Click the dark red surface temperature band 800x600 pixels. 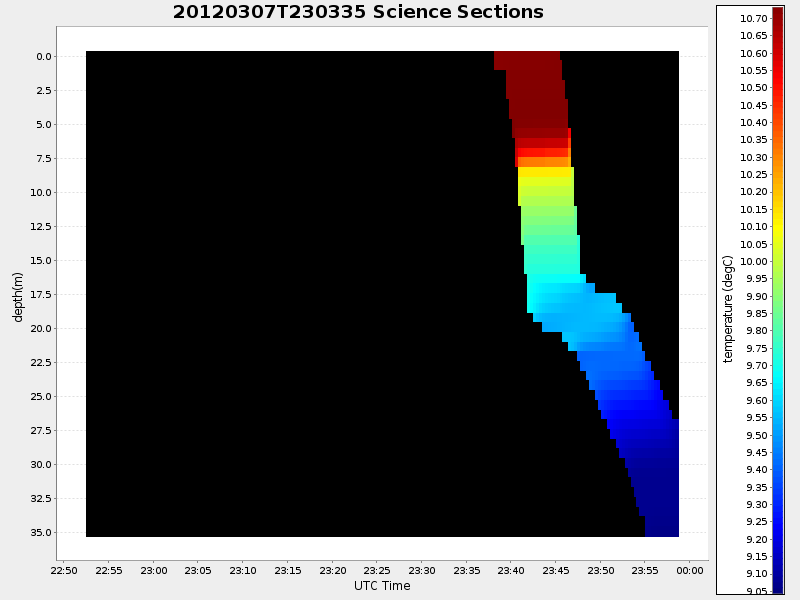tap(536, 92)
